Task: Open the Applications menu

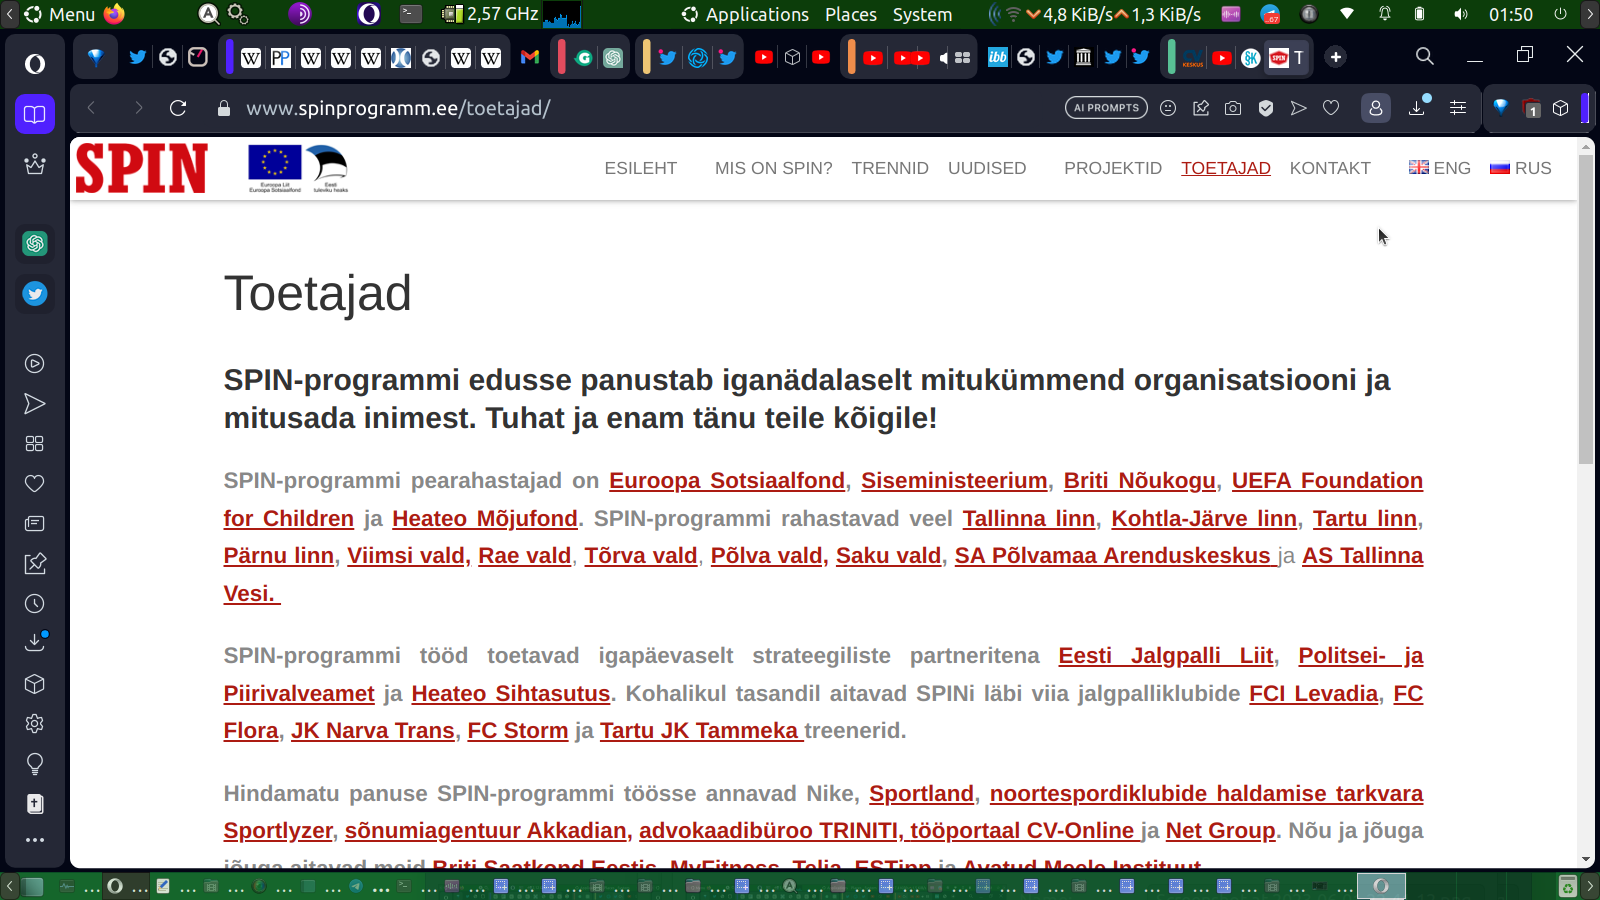Action: 746,14
